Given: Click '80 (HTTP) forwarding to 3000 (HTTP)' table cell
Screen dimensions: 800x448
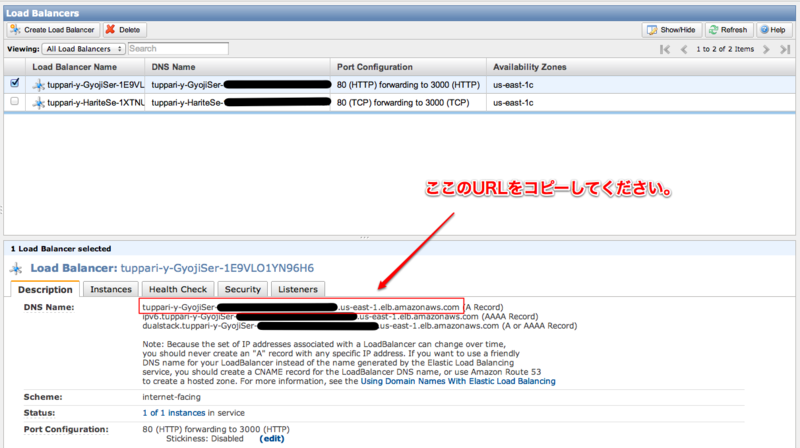Looking at the screenshot, I should click(x=408, y=85).
